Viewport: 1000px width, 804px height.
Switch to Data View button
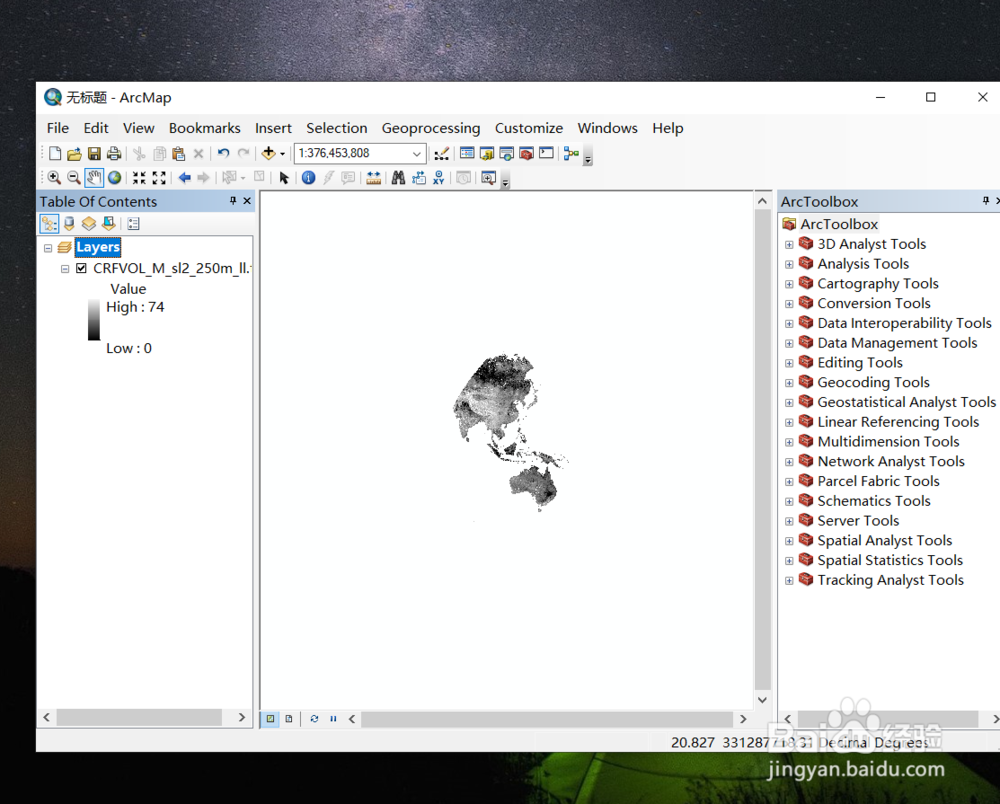click(270, 719)
